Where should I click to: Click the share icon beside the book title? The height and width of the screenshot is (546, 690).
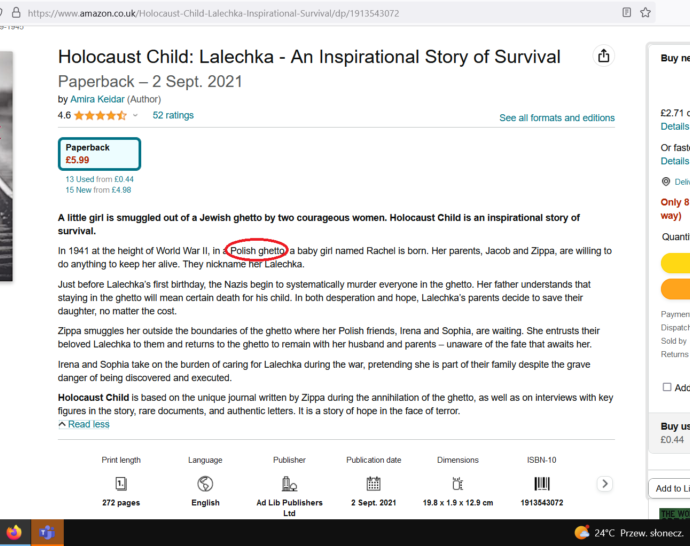(604, 56)
